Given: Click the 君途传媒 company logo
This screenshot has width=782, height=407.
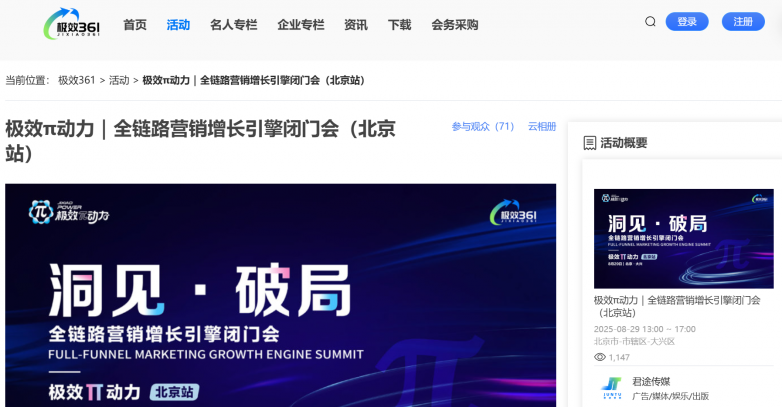Looking at the screenshot, I should pos(612,388).
